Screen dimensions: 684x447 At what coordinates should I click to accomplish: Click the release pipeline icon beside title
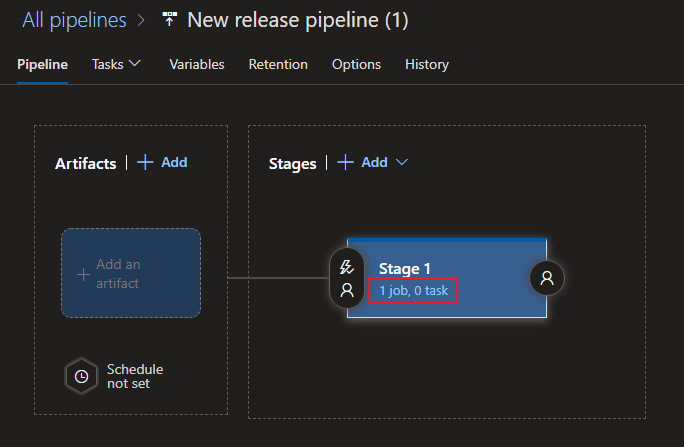(x=169, y=20)
